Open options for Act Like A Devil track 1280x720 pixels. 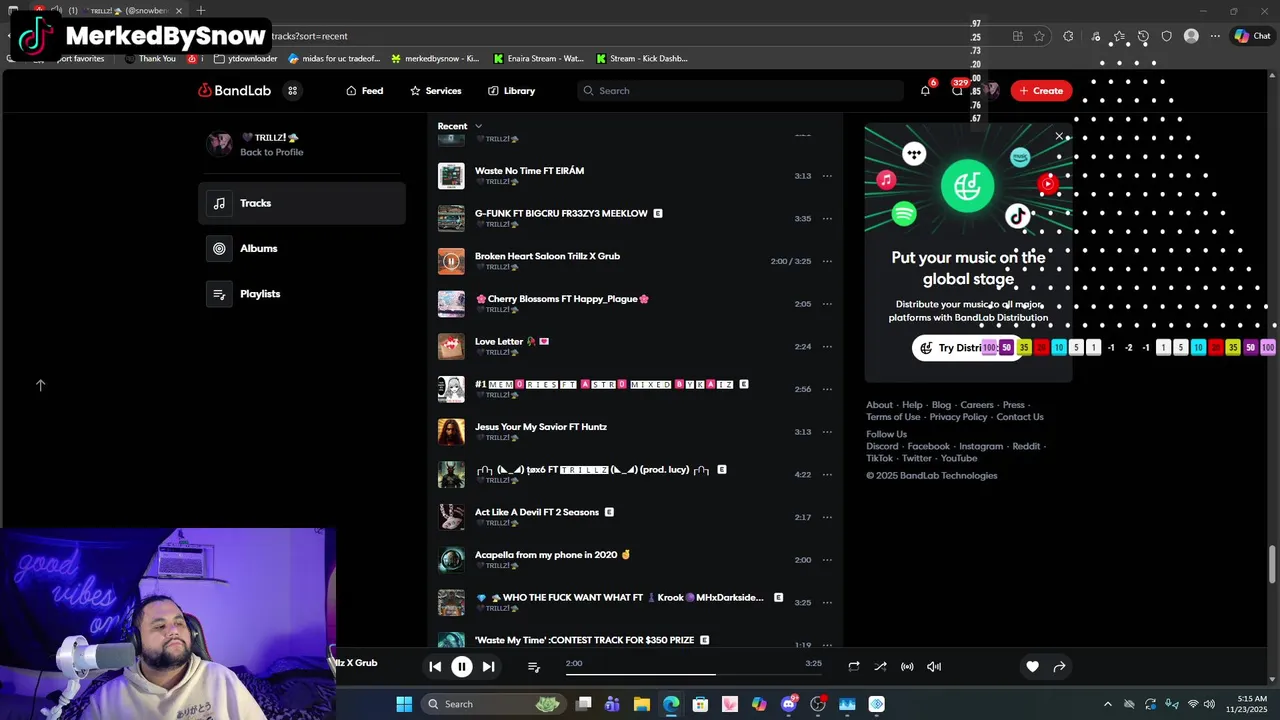coord(827,518)
